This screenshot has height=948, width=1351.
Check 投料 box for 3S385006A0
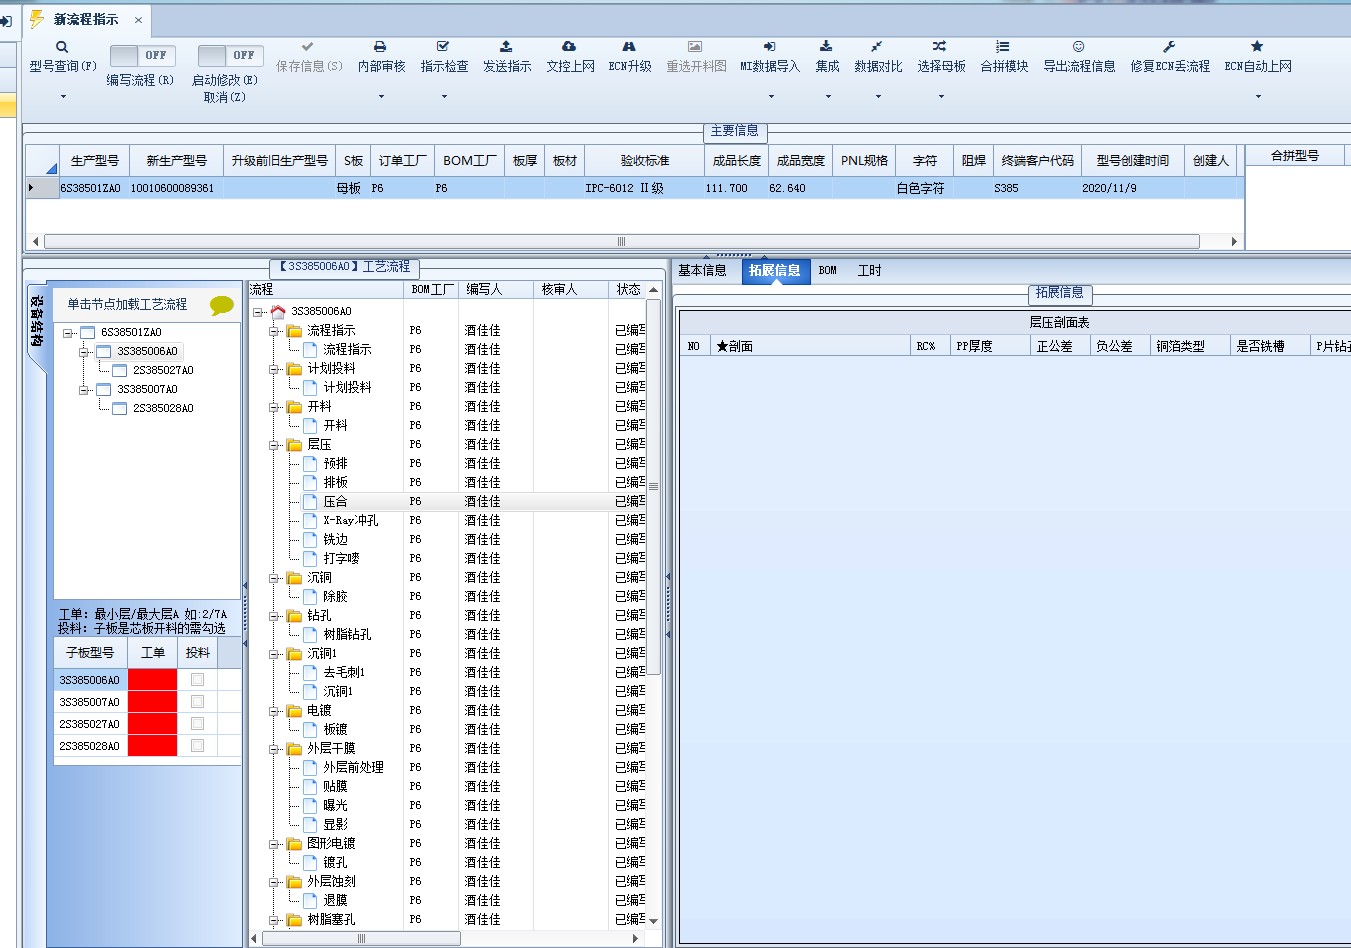pyautogui.click(x=197, y=680)
